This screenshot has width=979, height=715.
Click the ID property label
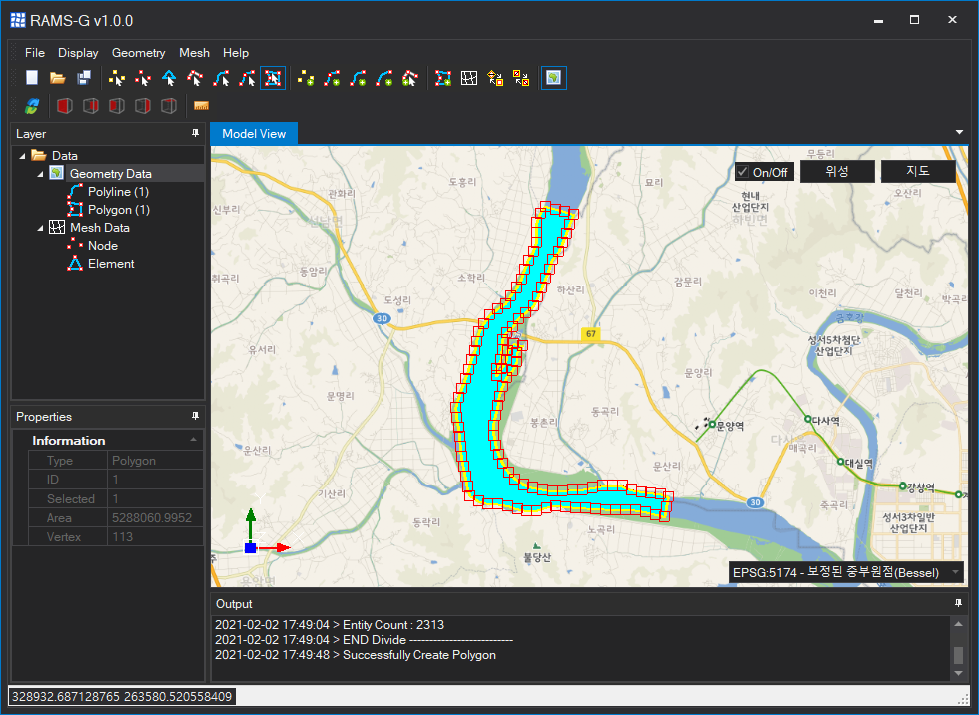tap(53, 480)
